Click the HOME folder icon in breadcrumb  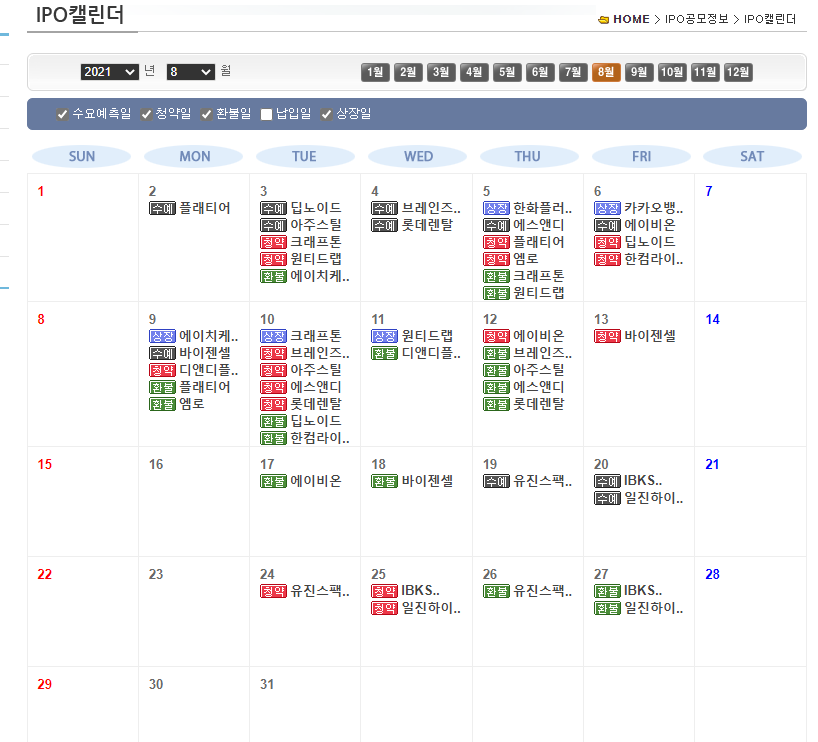604,20
